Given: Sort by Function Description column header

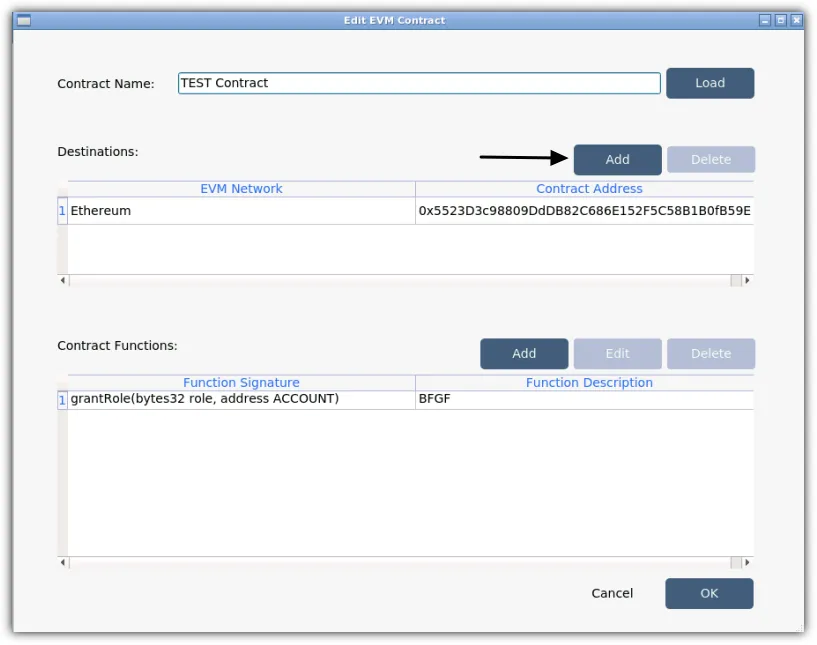Looking at the screenshot, I should click(585, 382).
